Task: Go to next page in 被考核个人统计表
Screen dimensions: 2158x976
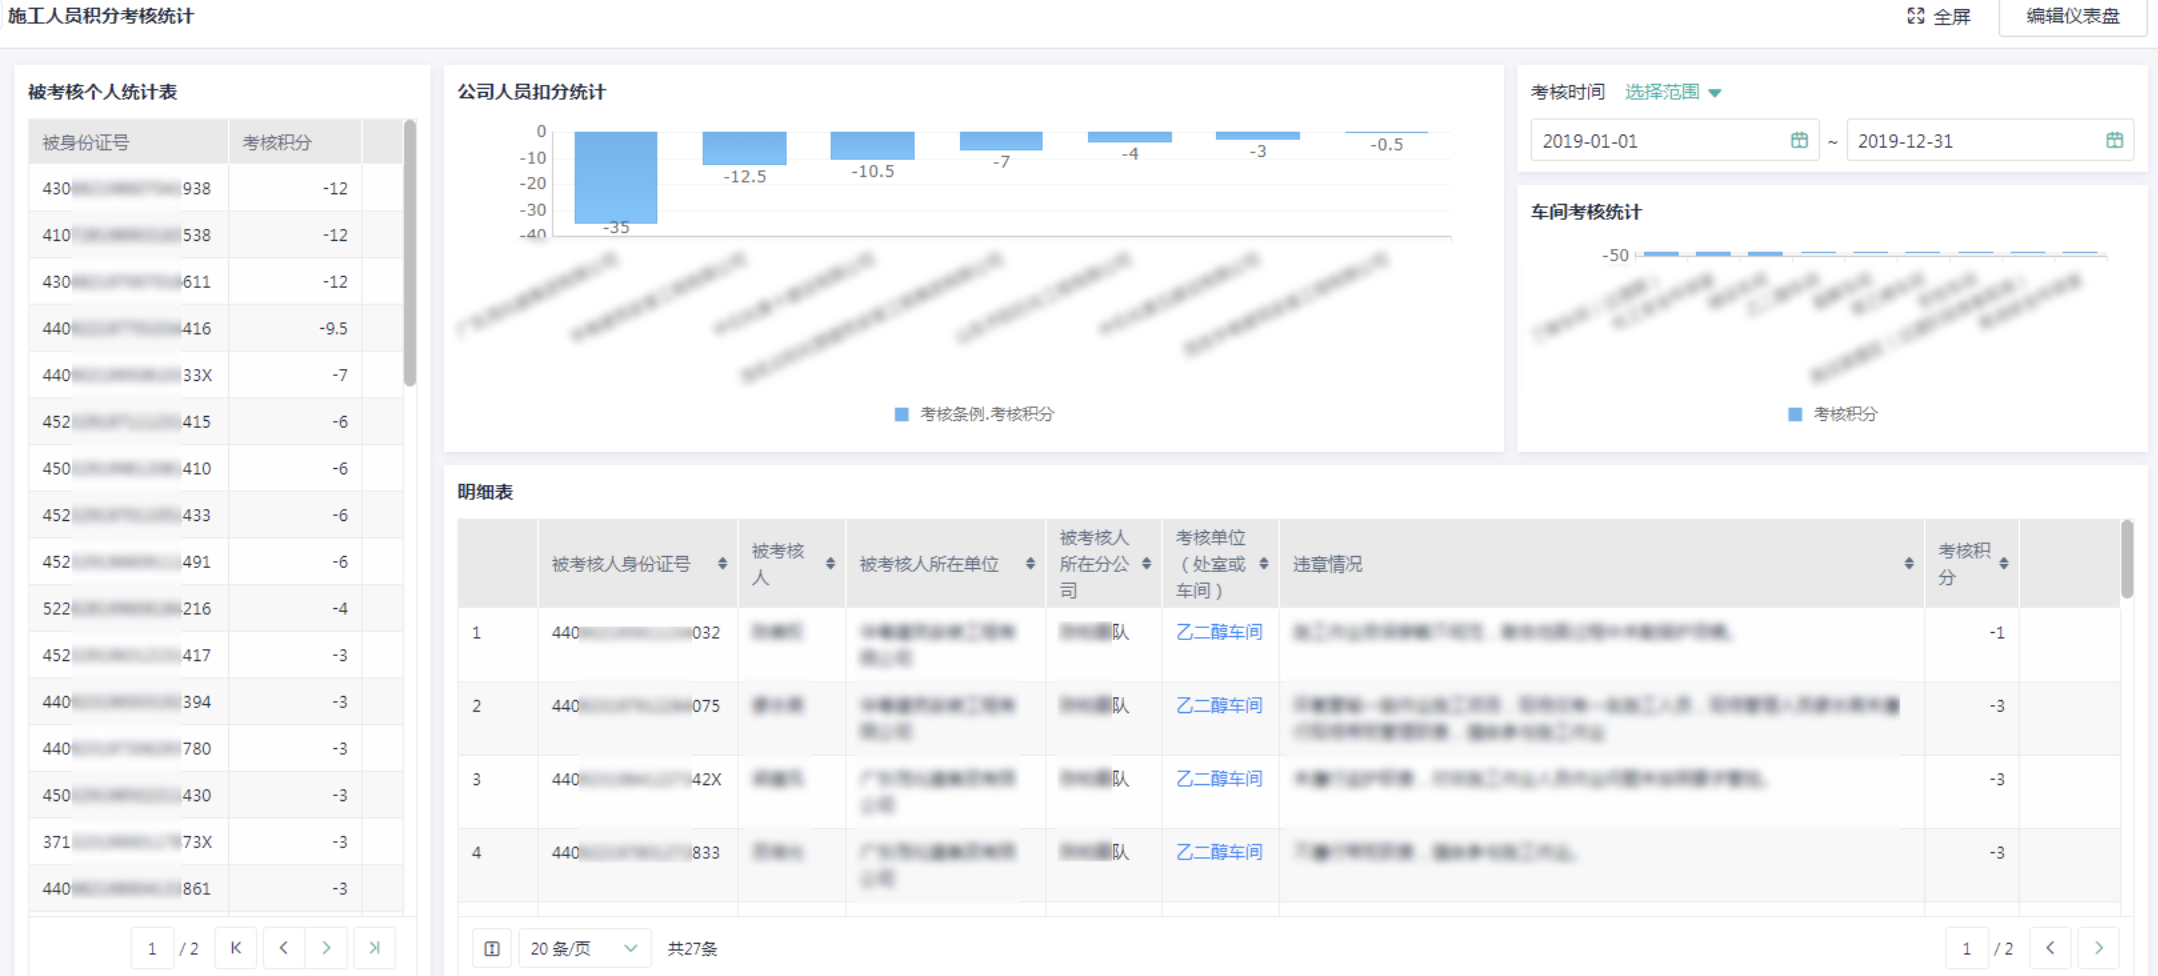Action: point(326,948)
